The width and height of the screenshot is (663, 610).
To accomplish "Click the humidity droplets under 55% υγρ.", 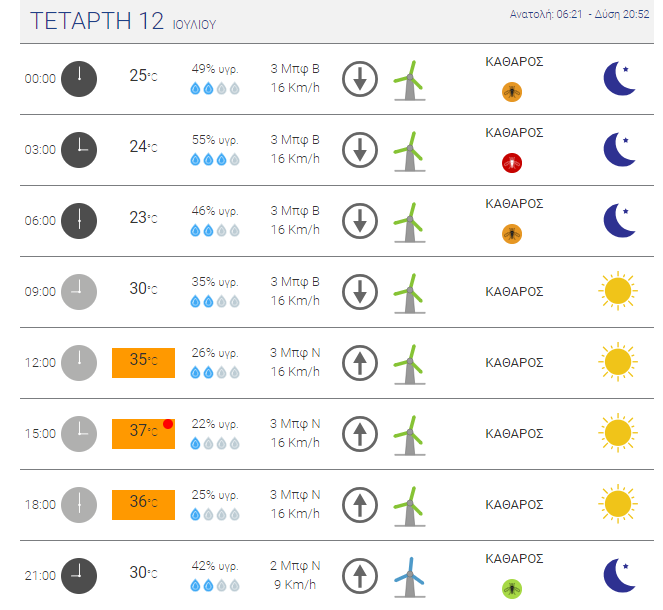I will [215, 159].
